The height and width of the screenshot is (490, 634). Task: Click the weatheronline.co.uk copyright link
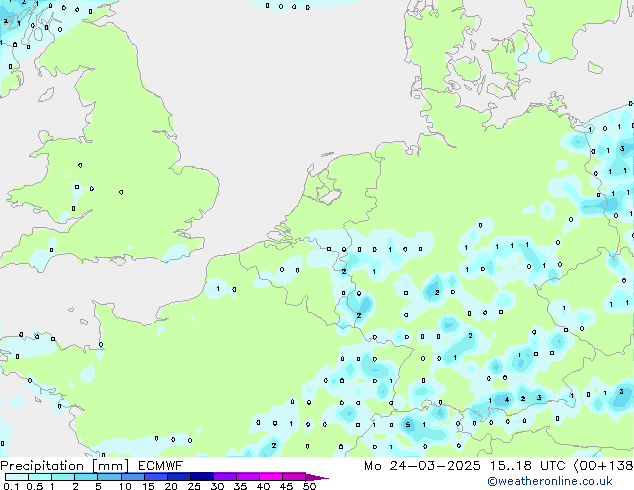click(x=550, y=481)
